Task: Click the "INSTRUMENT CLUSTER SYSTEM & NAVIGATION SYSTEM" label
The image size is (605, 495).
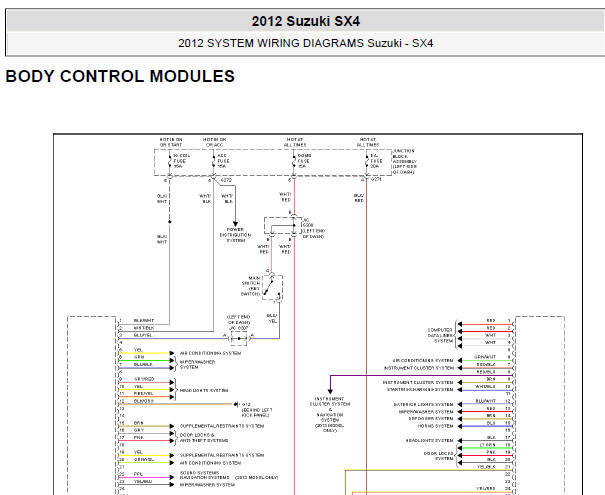Action: (x=330, y=409)
